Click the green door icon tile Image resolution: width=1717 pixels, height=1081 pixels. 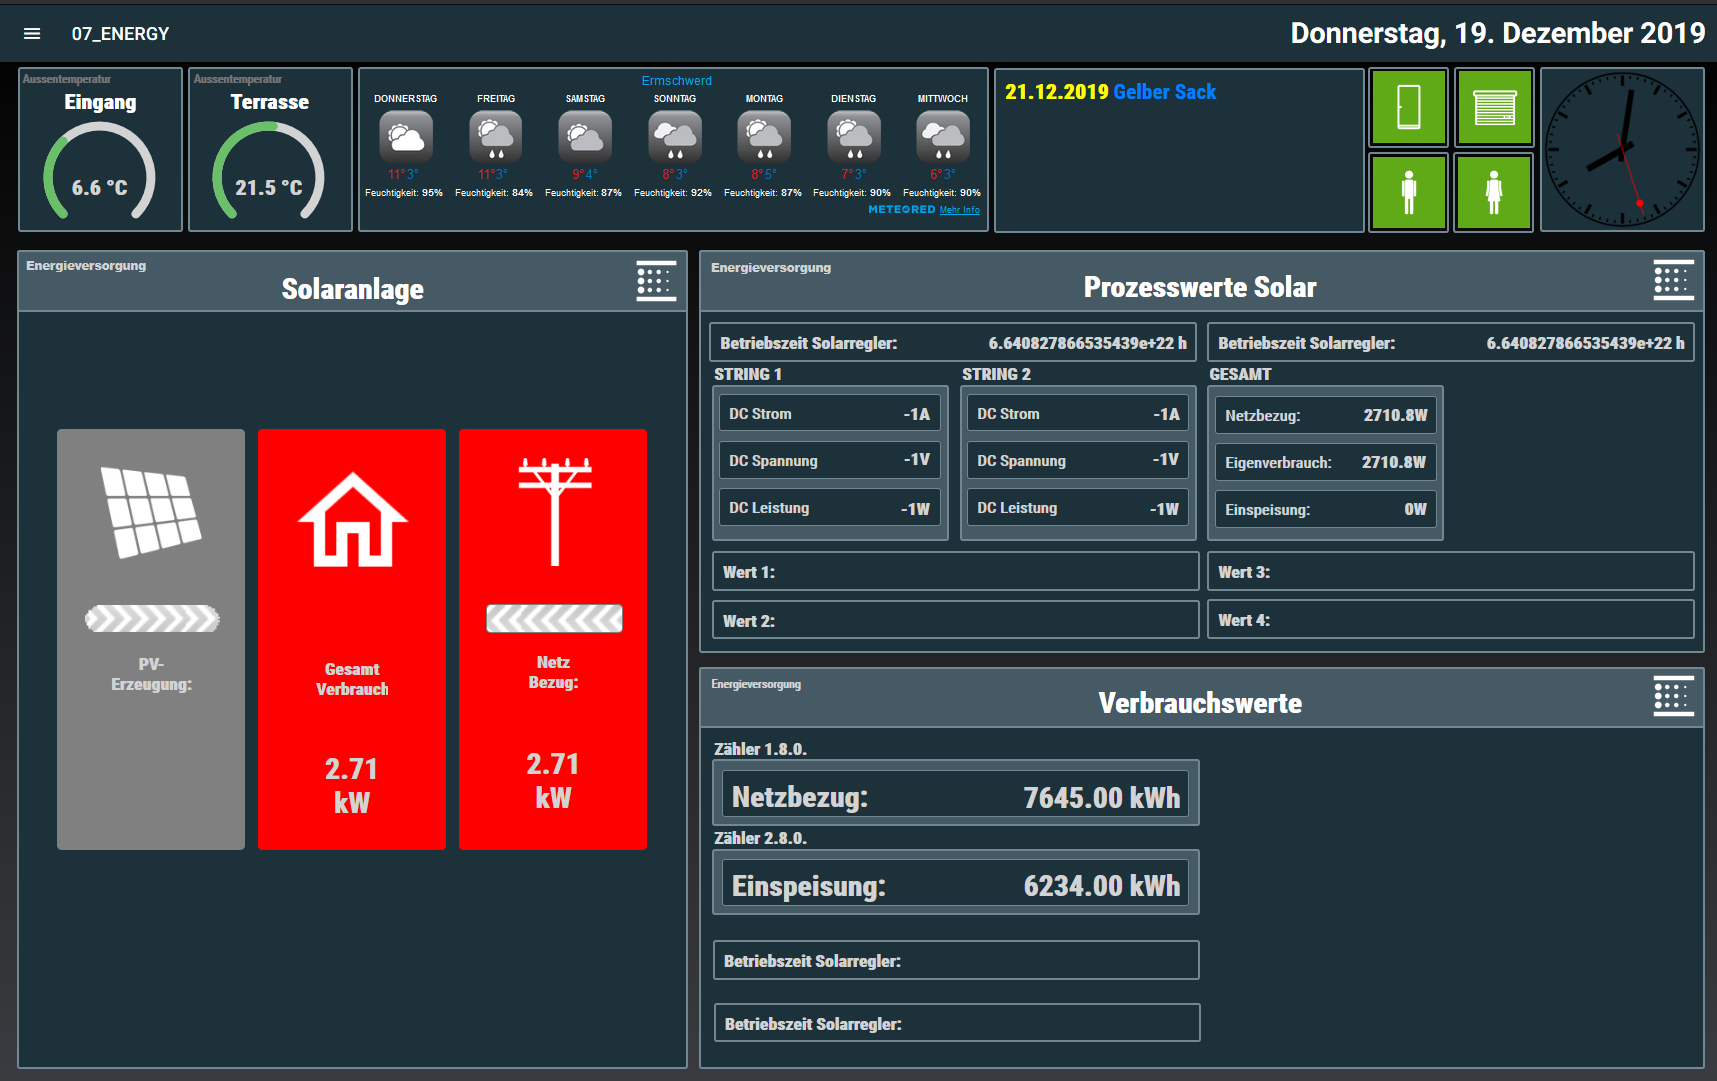click(1408, 107)
